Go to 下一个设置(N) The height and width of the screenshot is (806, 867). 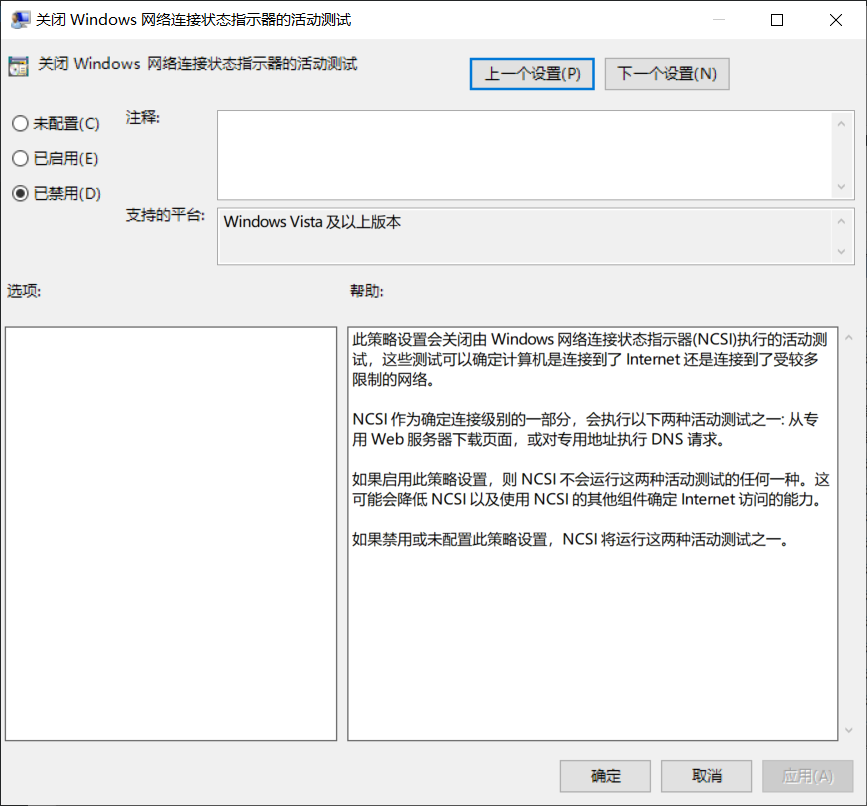(x=667, y=74)
